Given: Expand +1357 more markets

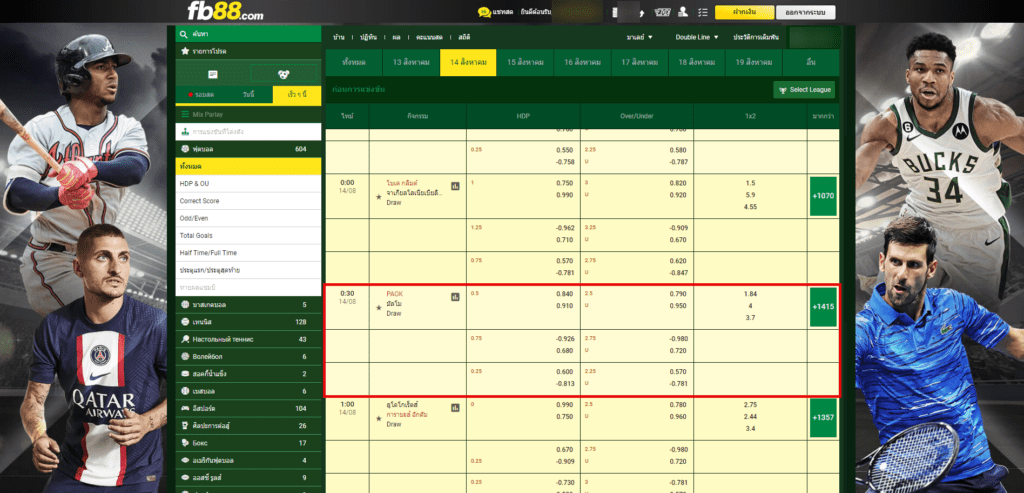Looking at the screenshot, I should point(823,417).
